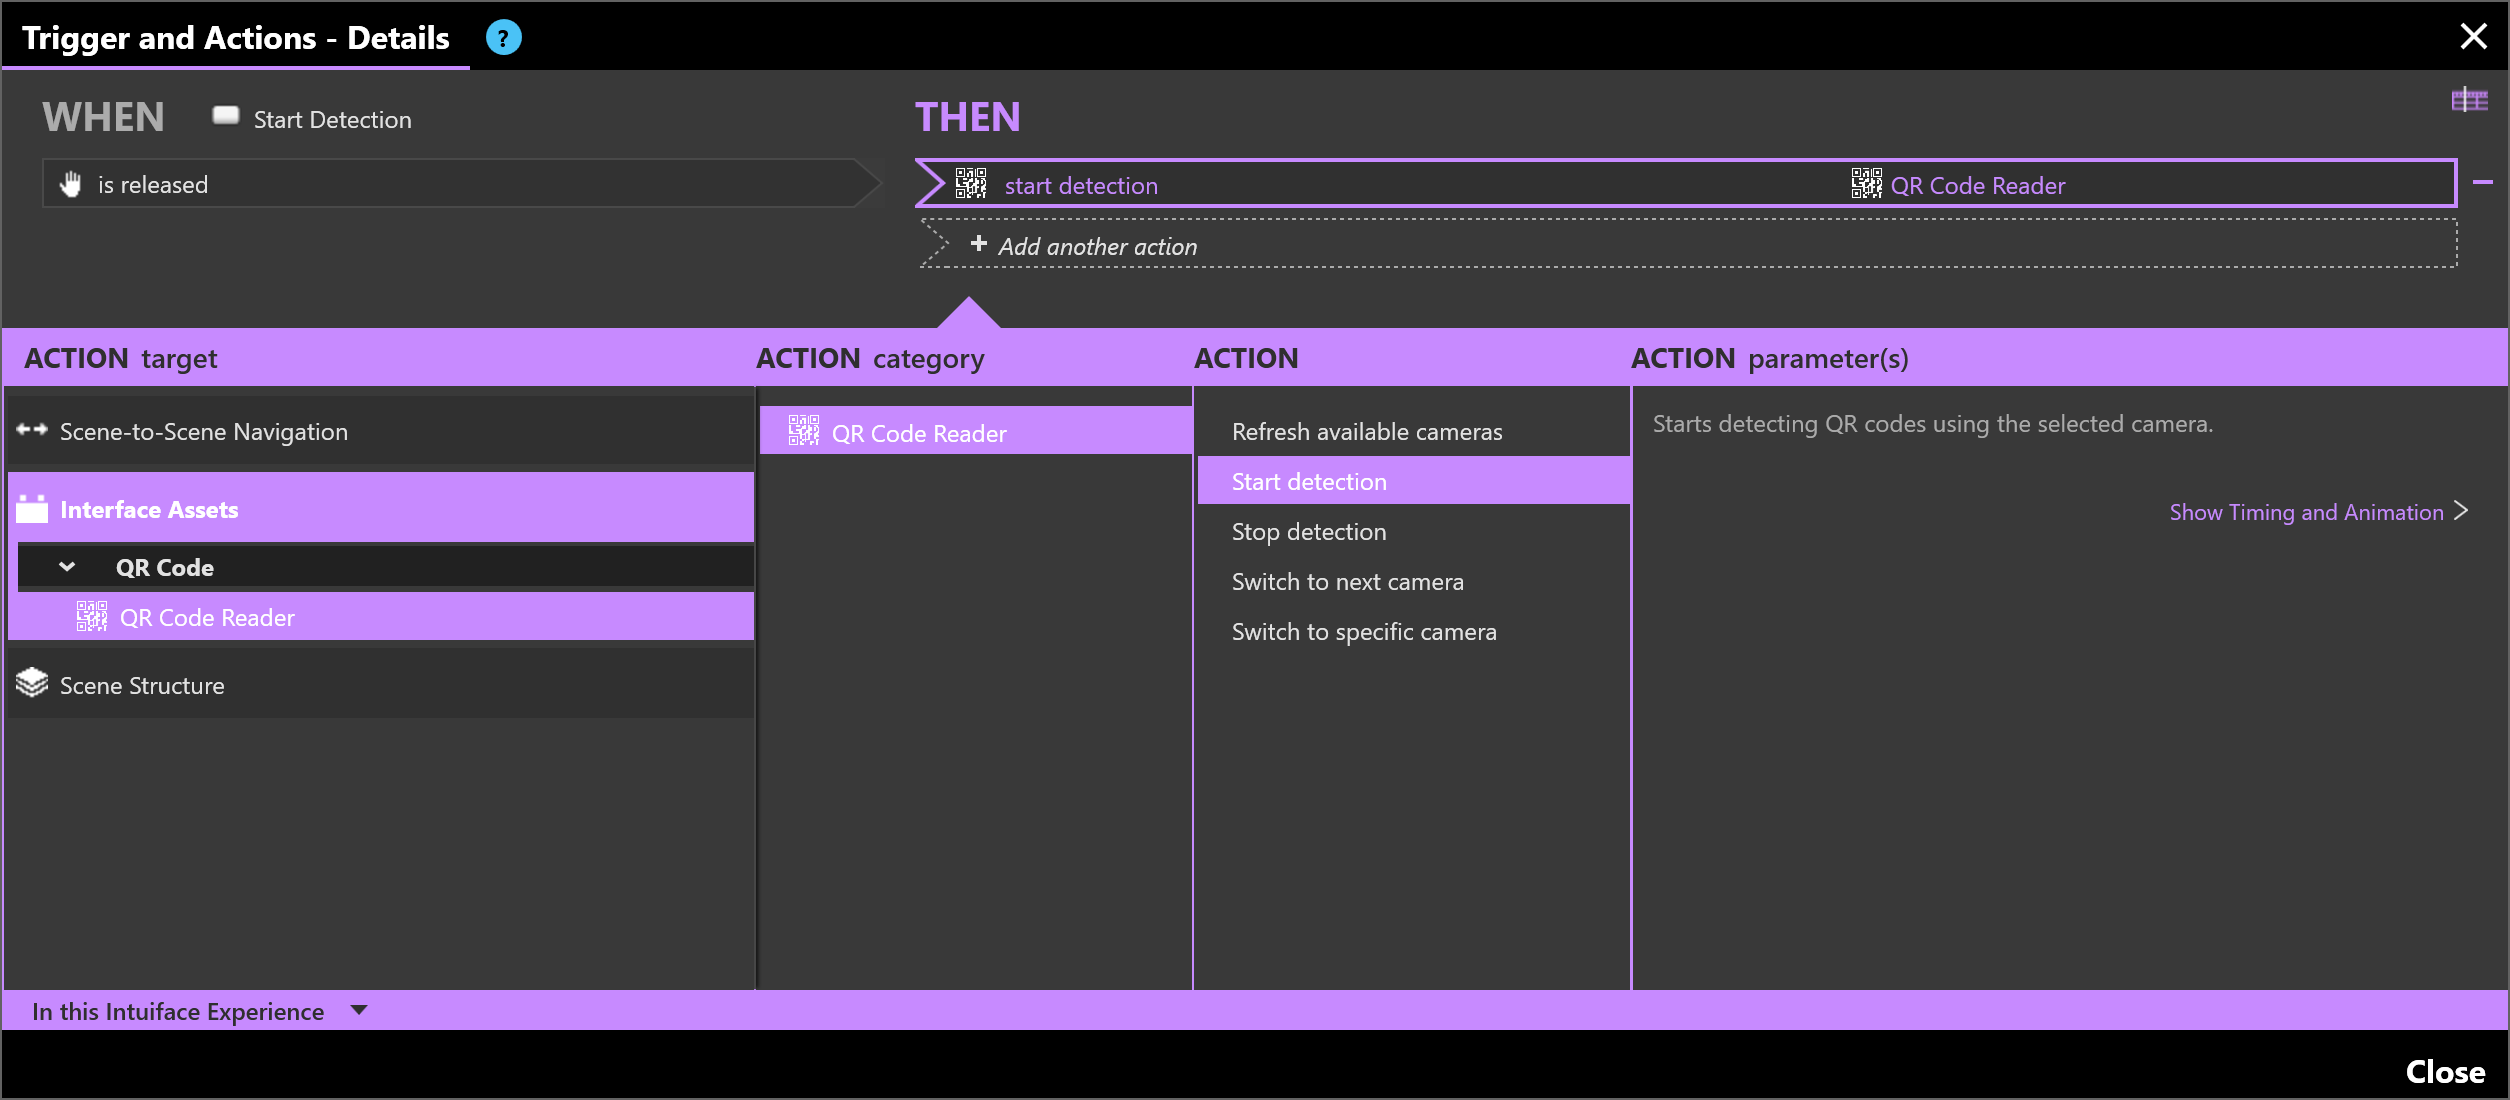Select QR Code Reader target in THEN row
The image size is (2510, 1100).
click(1977, 186)
